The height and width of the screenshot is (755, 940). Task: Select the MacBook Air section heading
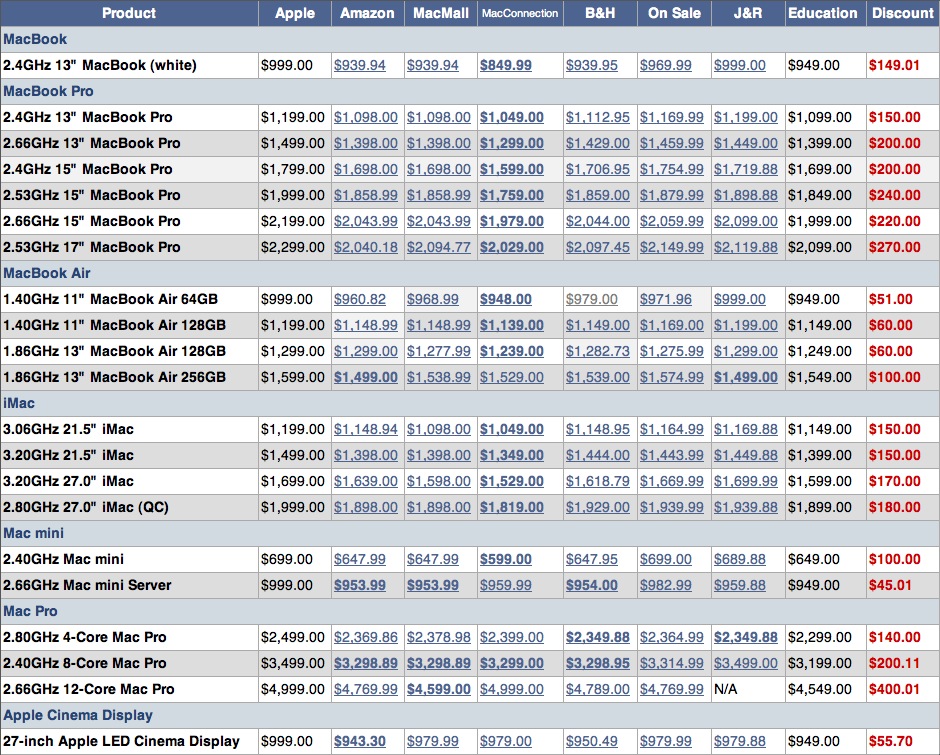point(47,273)
